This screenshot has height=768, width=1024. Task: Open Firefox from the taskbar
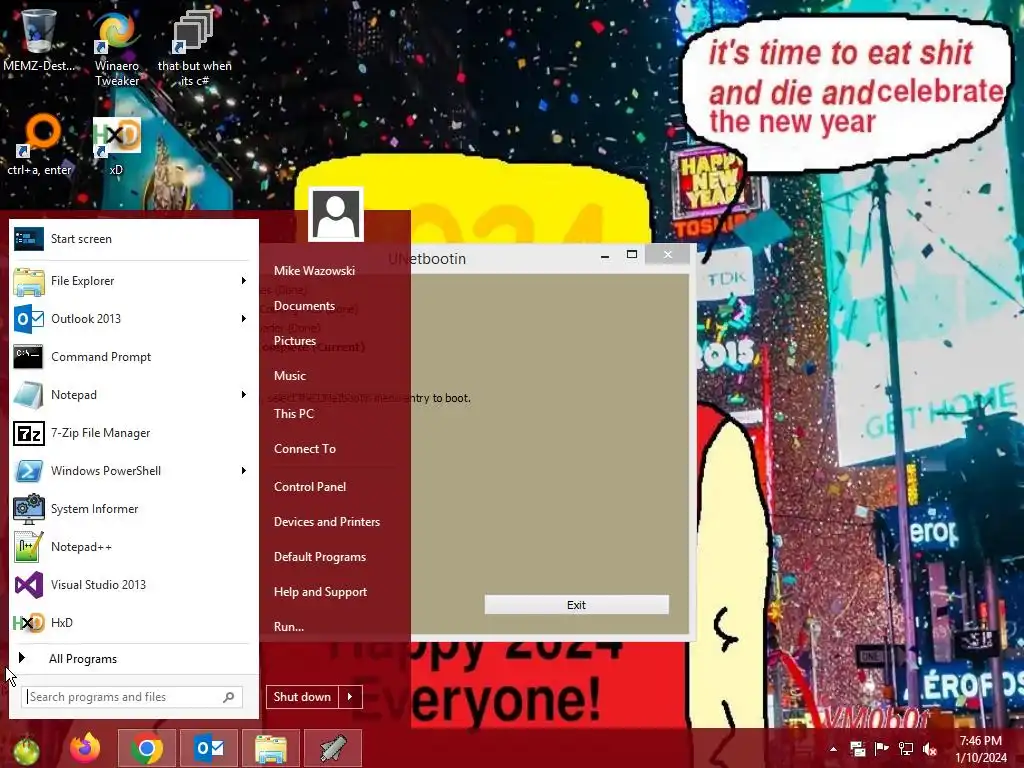coord(85,748)
